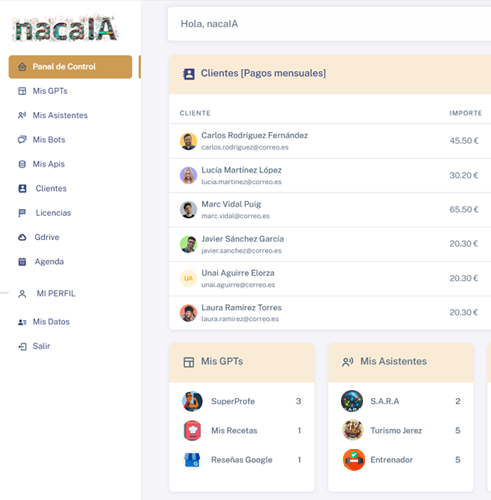Open the Turismo Jerez assistant
Image resolution: width=491 pixels, height=500 pixels.
(401, 430)
